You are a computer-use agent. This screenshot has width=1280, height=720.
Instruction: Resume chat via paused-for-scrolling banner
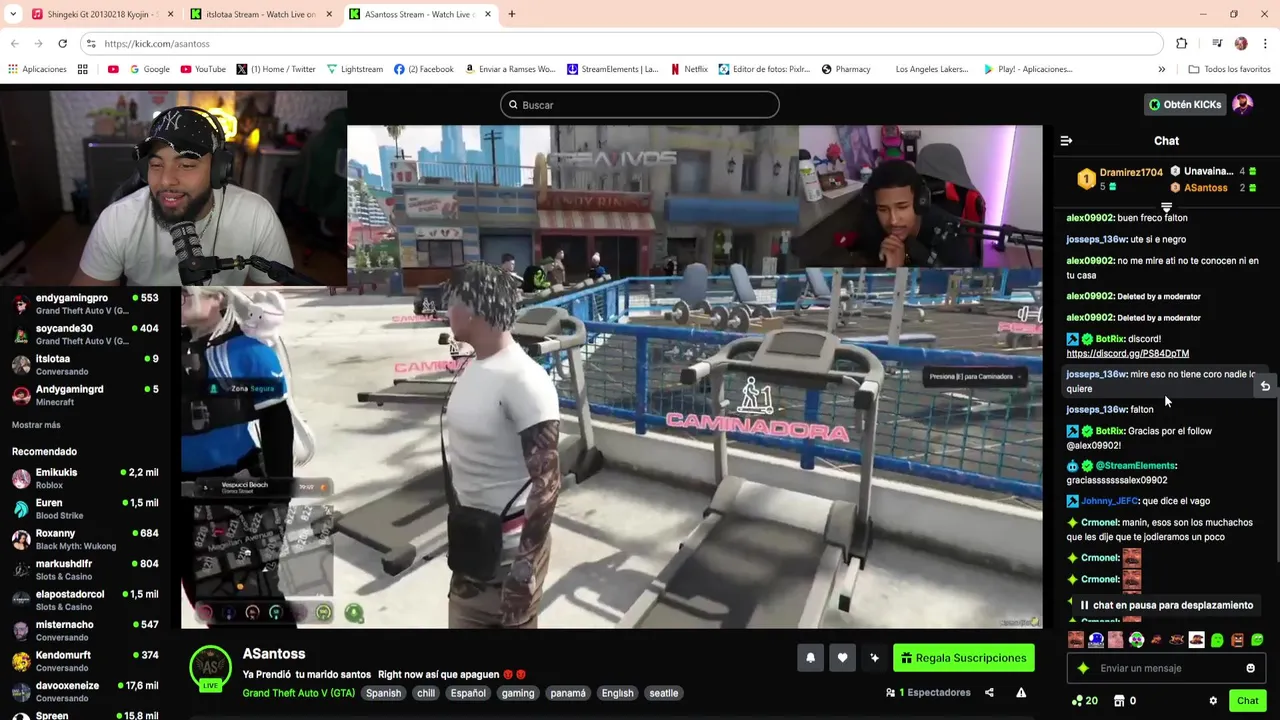point(1166,605)
